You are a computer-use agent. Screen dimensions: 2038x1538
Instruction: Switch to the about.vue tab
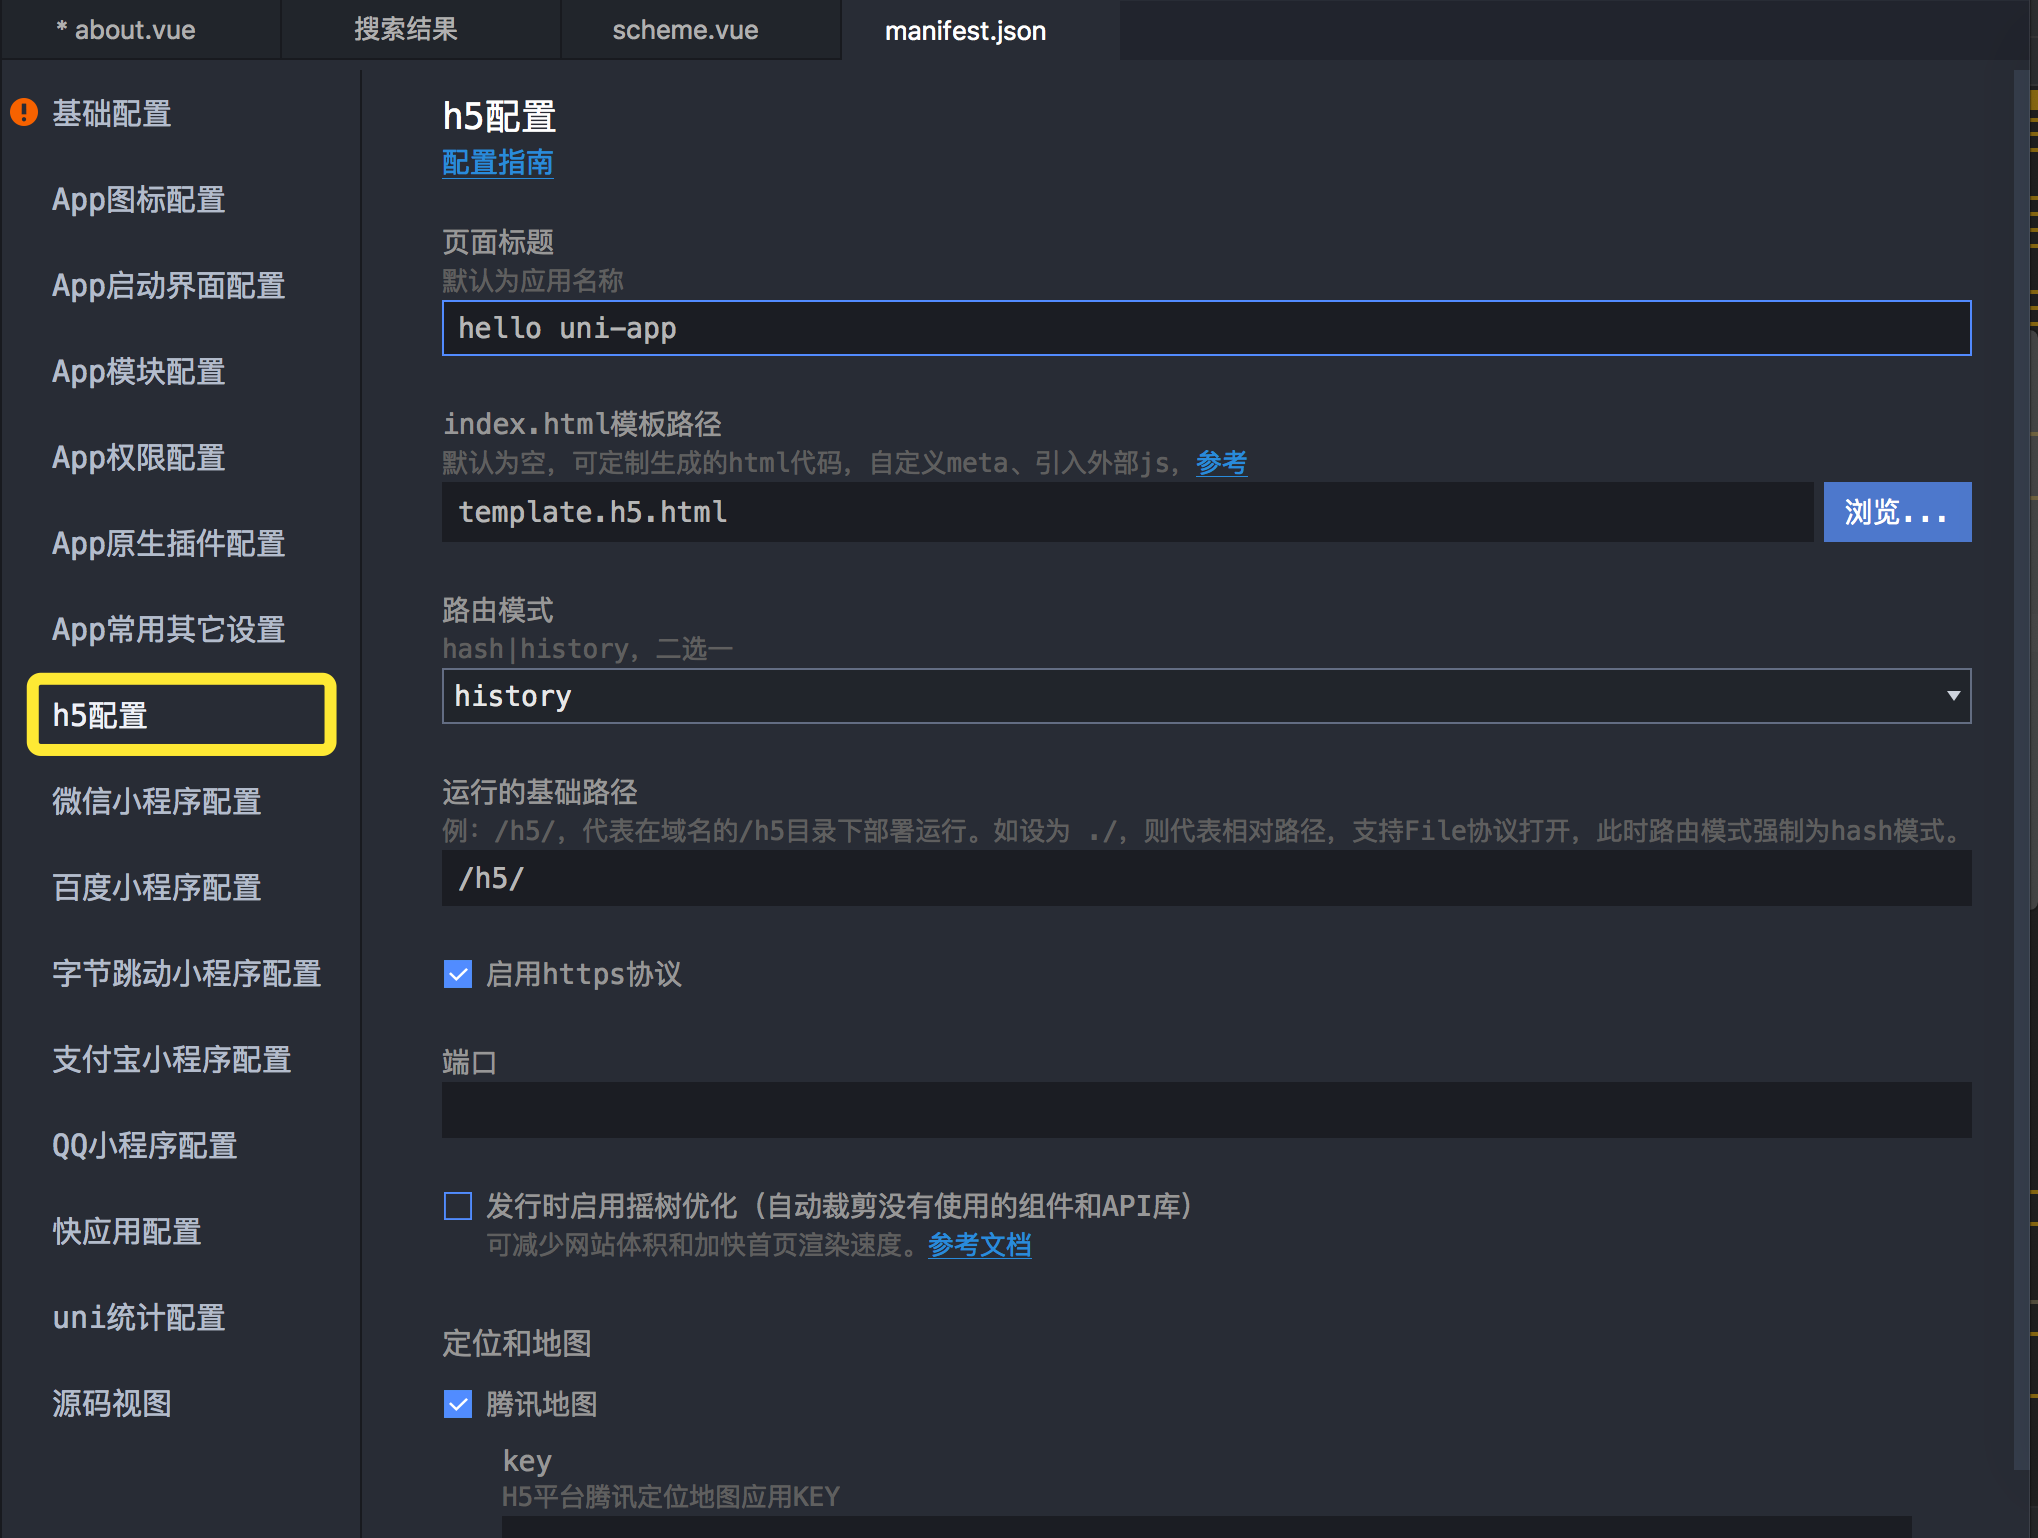(x=141, y=30)
